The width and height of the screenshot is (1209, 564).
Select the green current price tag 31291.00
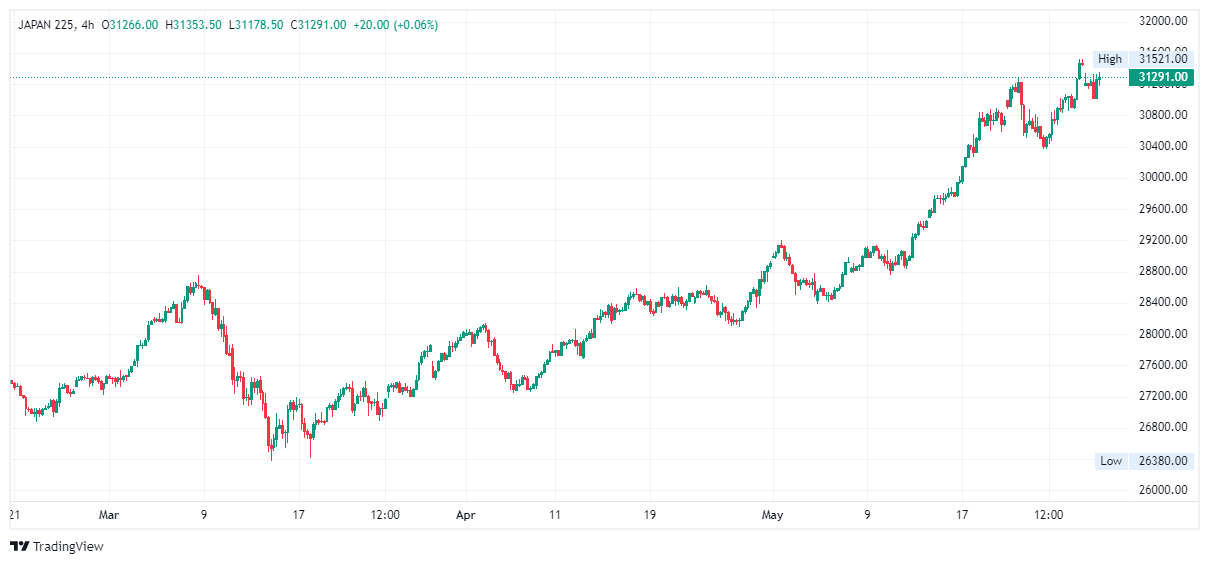pyautogui.click(x=1162, y=77)
